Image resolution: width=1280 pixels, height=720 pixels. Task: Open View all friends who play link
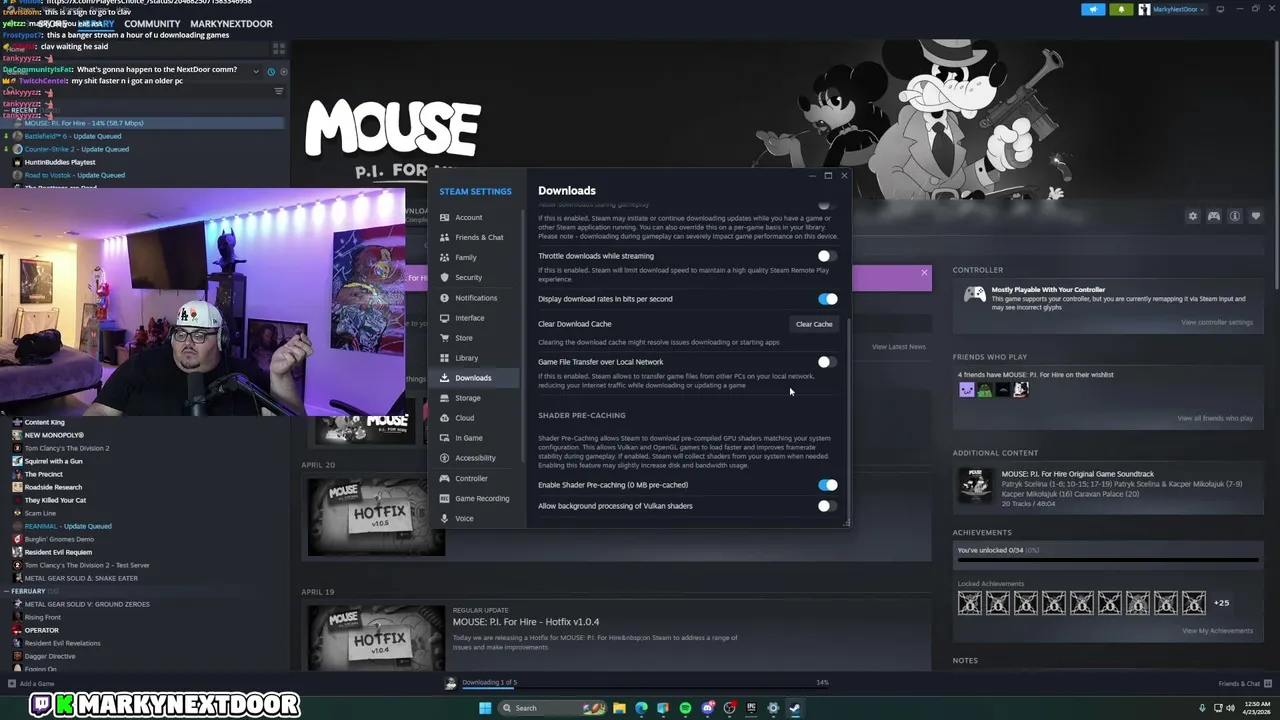click(1215, 418)
